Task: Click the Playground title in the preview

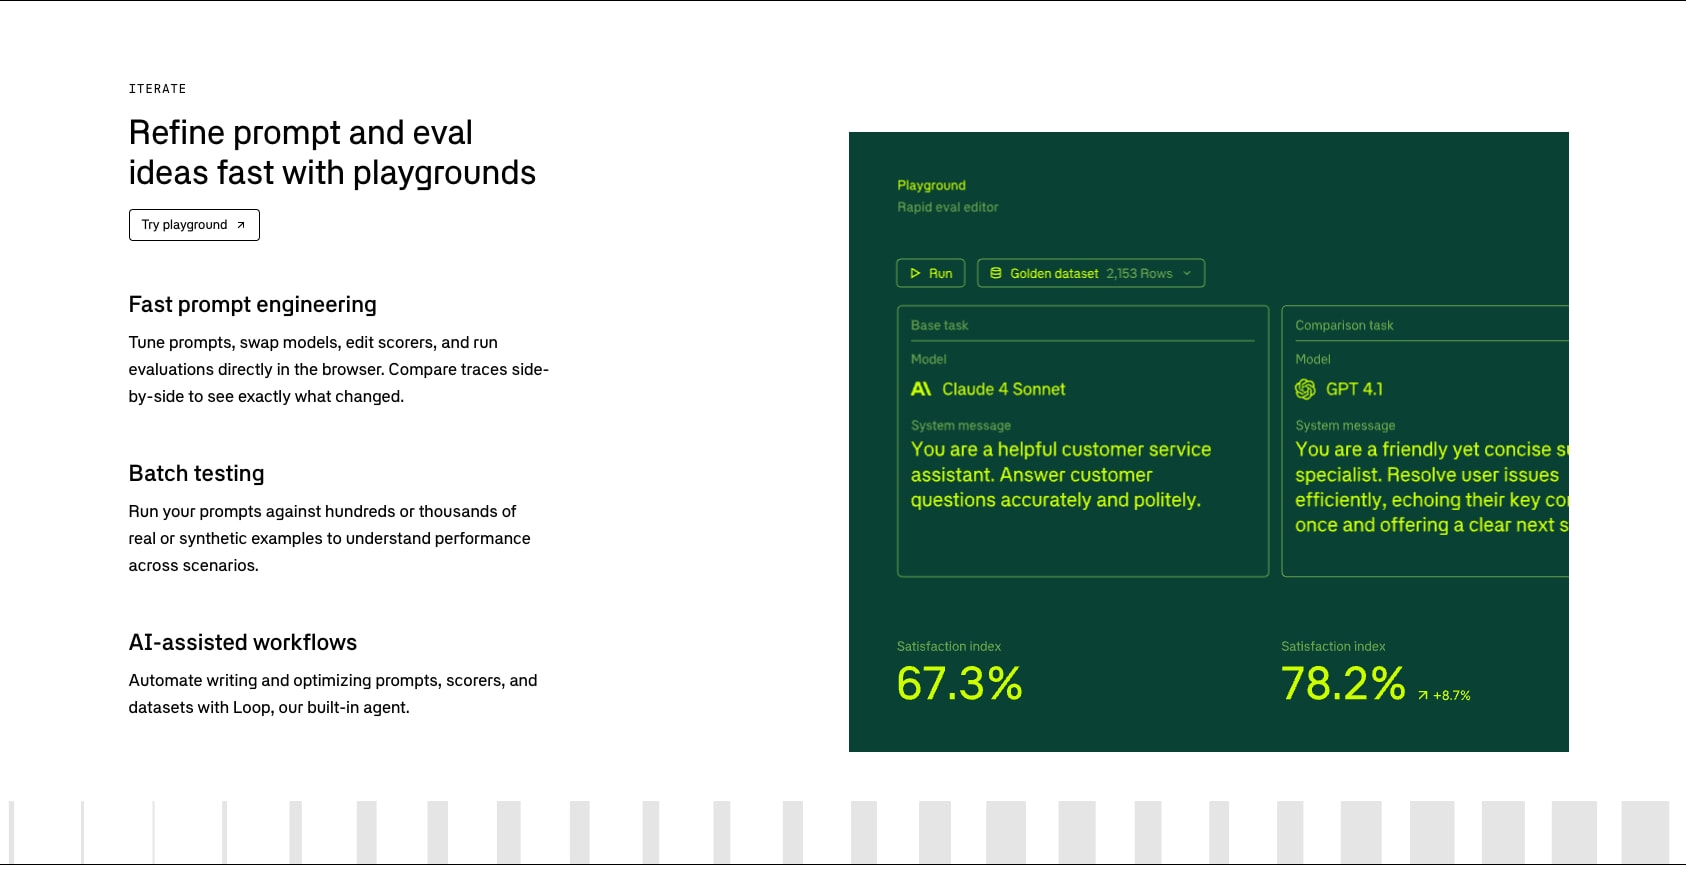Action: [931, 185]
